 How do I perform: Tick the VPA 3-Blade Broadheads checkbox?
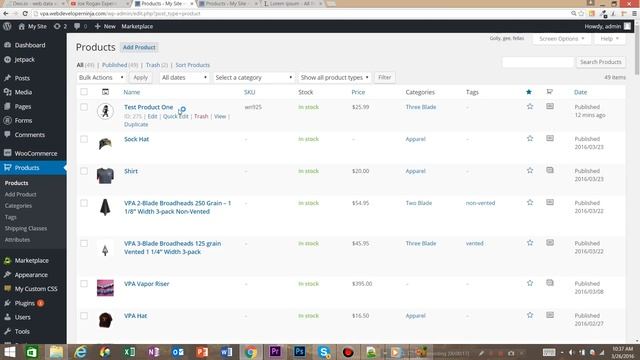[x=84, y=243]
